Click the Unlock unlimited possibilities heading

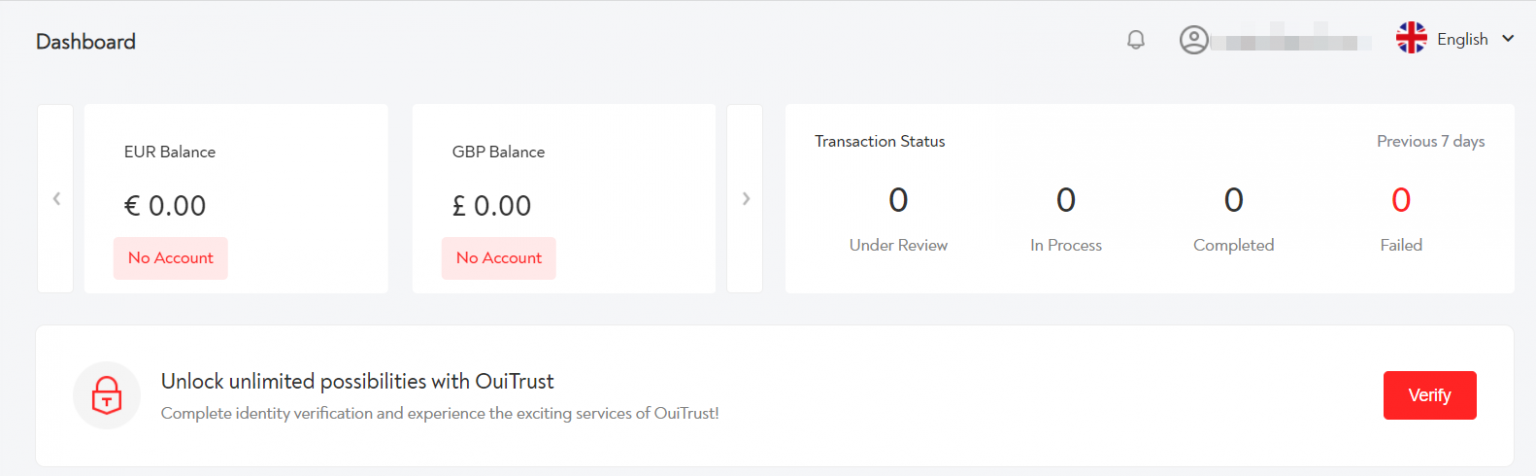click(x=357, y=381)
